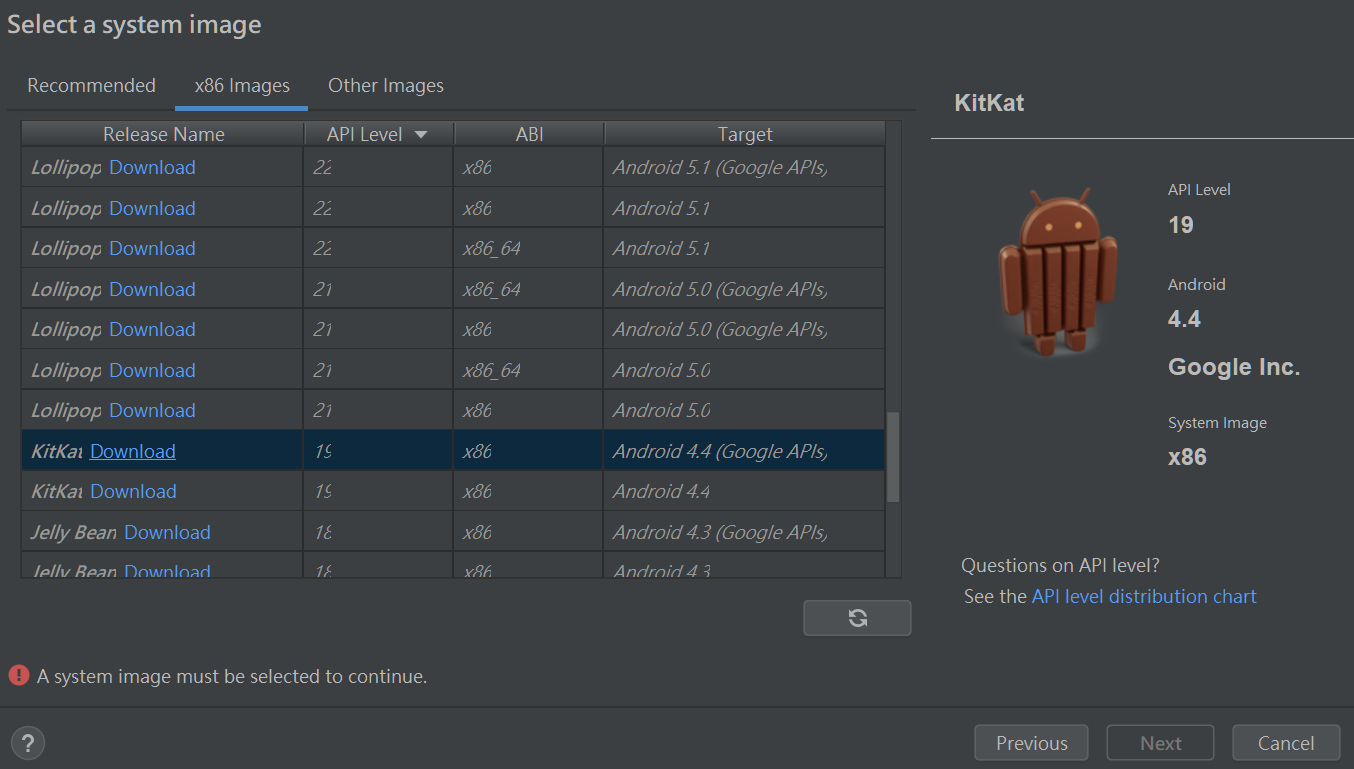Click the refresh system images icon button

click(x=857, y=618)
